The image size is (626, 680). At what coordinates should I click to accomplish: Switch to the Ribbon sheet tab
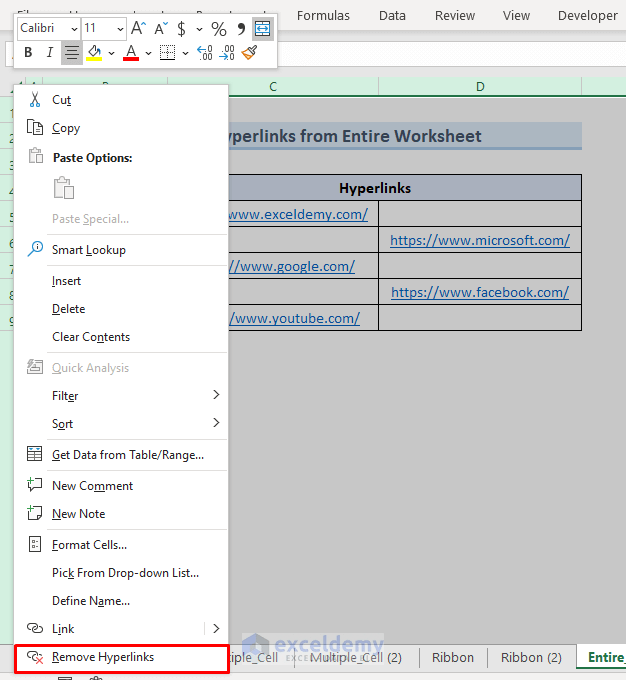[453, 657]
